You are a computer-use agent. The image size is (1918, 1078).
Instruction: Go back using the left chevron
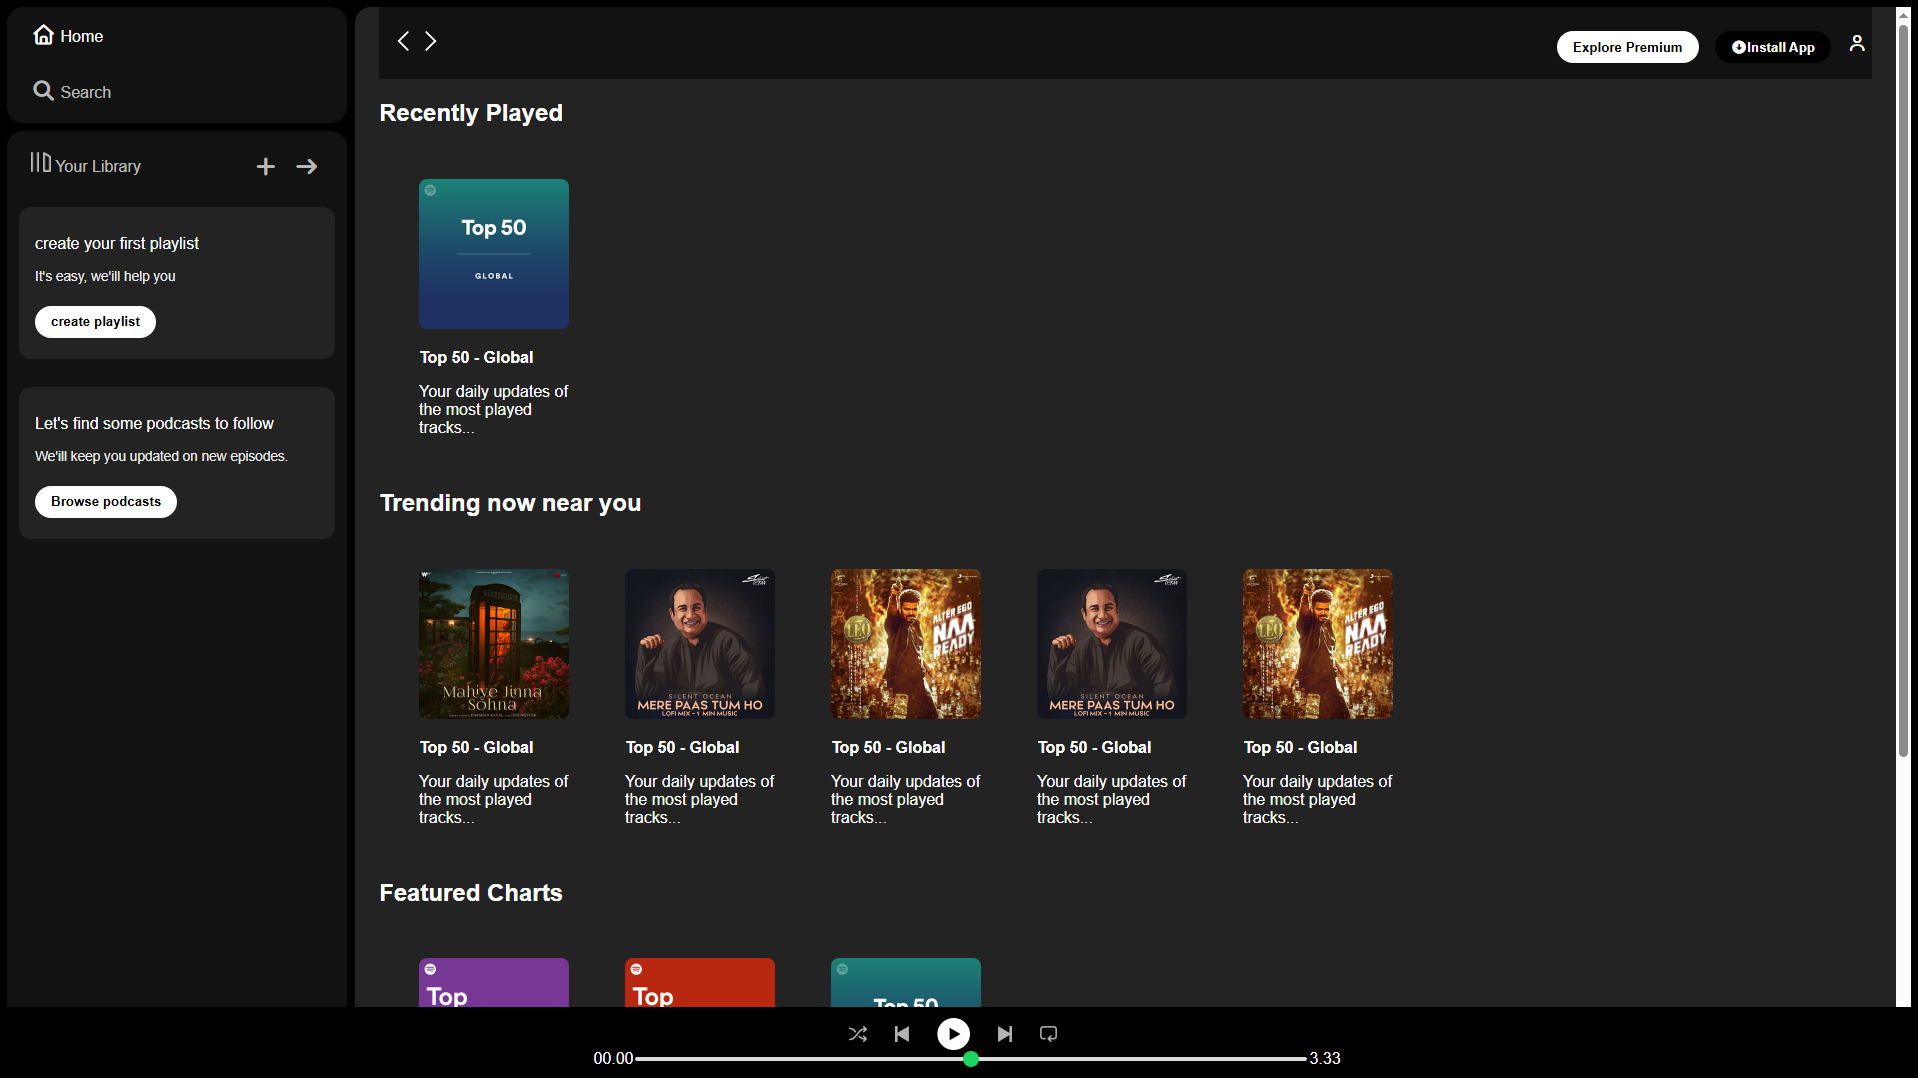[403, 41]
